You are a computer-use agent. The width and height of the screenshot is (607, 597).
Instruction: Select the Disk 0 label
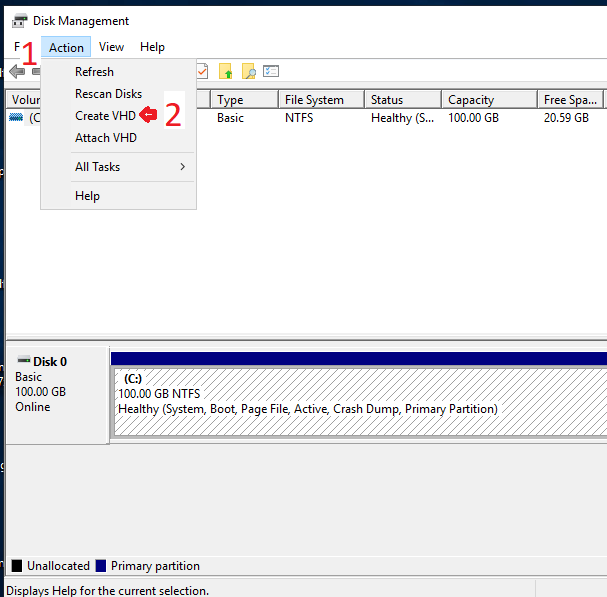coord(50,362)
